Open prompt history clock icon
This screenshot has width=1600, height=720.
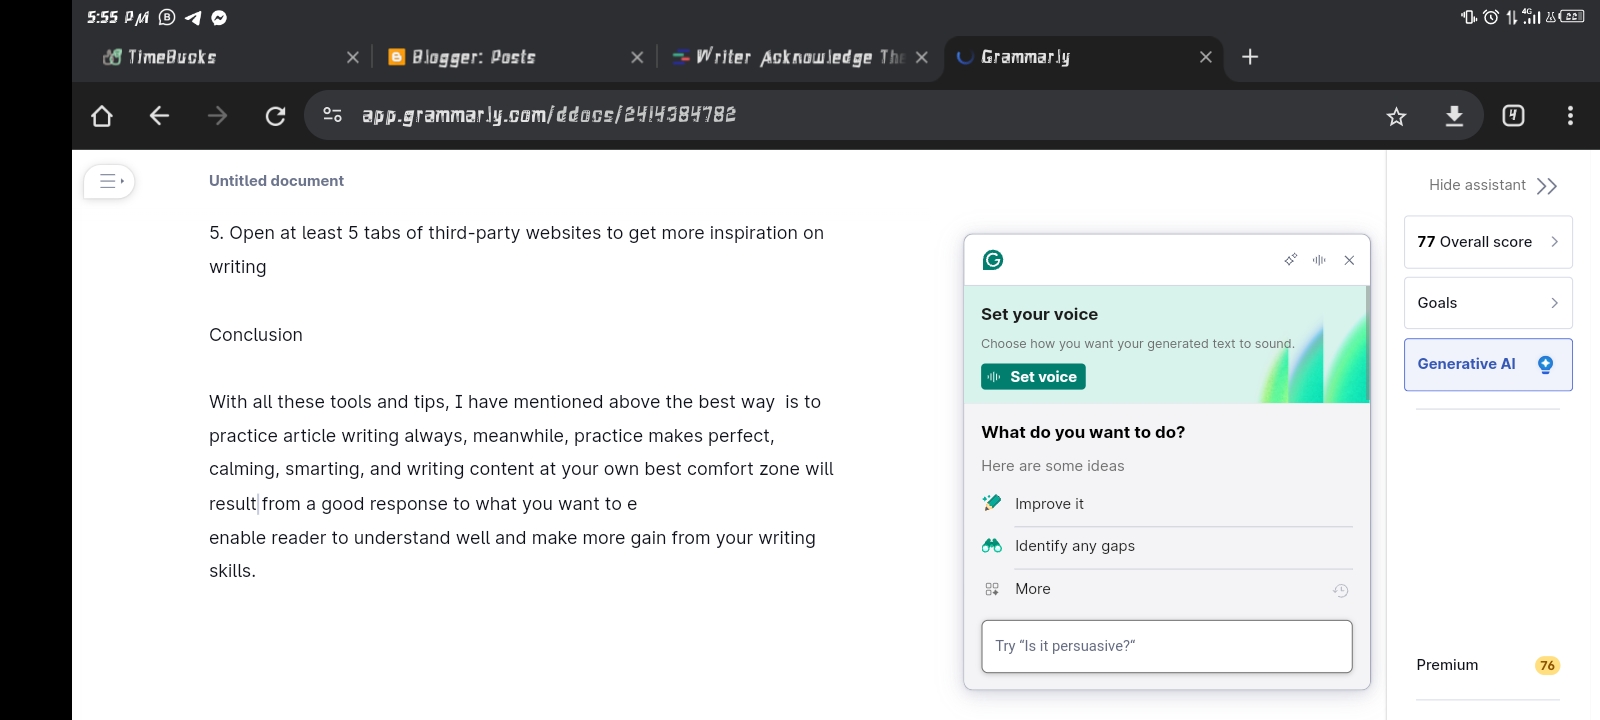pos(1340,590)
